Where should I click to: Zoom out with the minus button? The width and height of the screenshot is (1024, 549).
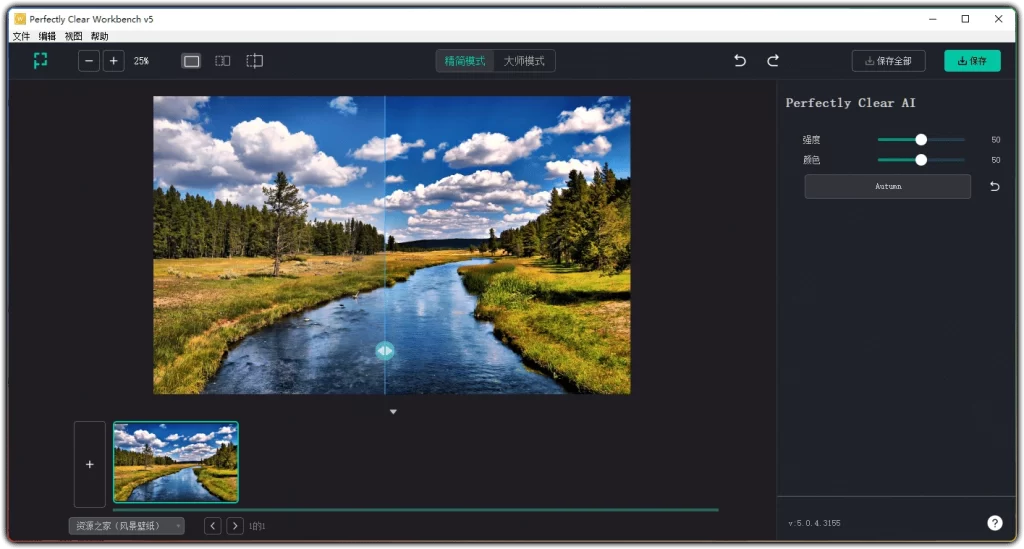89,61
